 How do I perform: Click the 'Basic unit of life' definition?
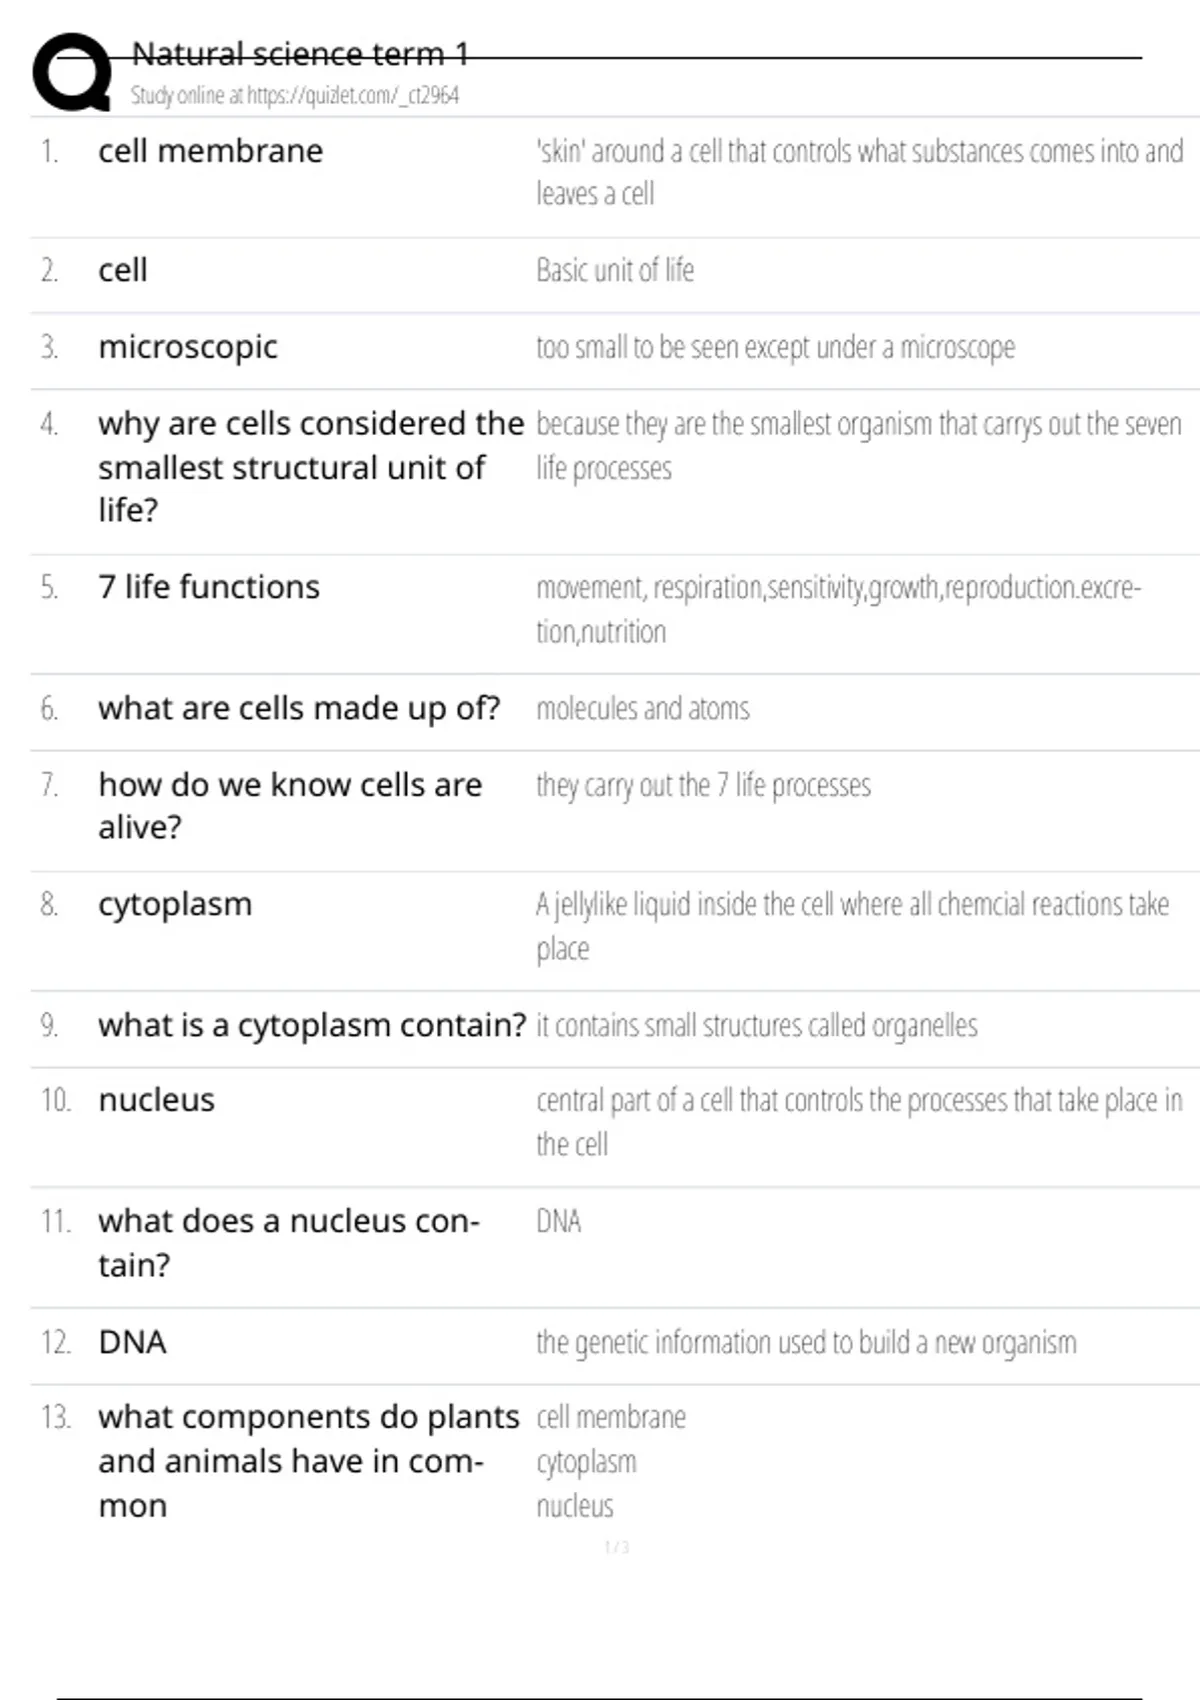click(x=614, y=270)
